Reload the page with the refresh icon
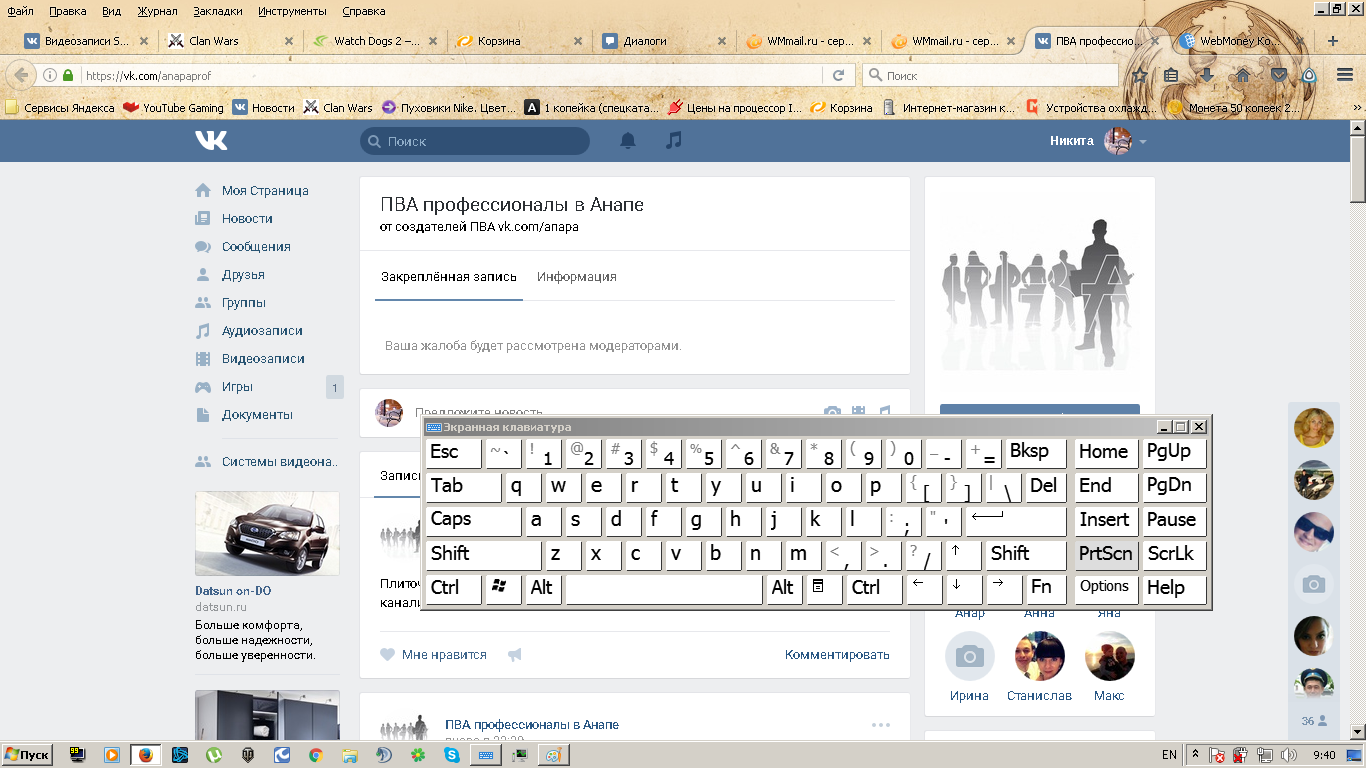This screenshot has width=1366, height=768. click(x=838, y=75)
